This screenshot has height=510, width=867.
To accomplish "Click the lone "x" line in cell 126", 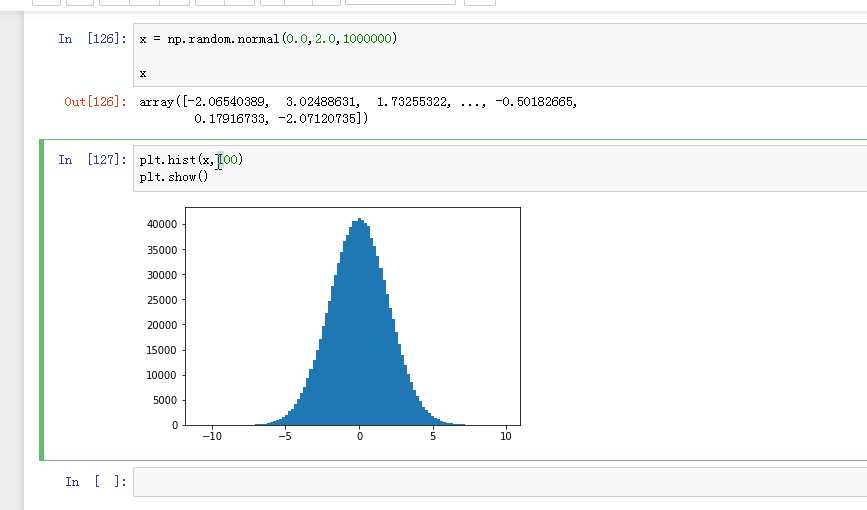I will 143,74.
